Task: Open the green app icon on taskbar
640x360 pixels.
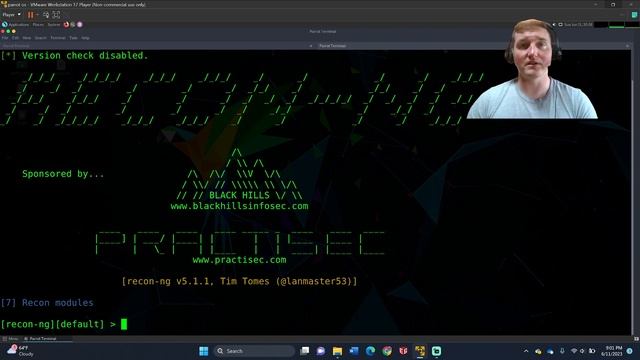Action: 436,351
